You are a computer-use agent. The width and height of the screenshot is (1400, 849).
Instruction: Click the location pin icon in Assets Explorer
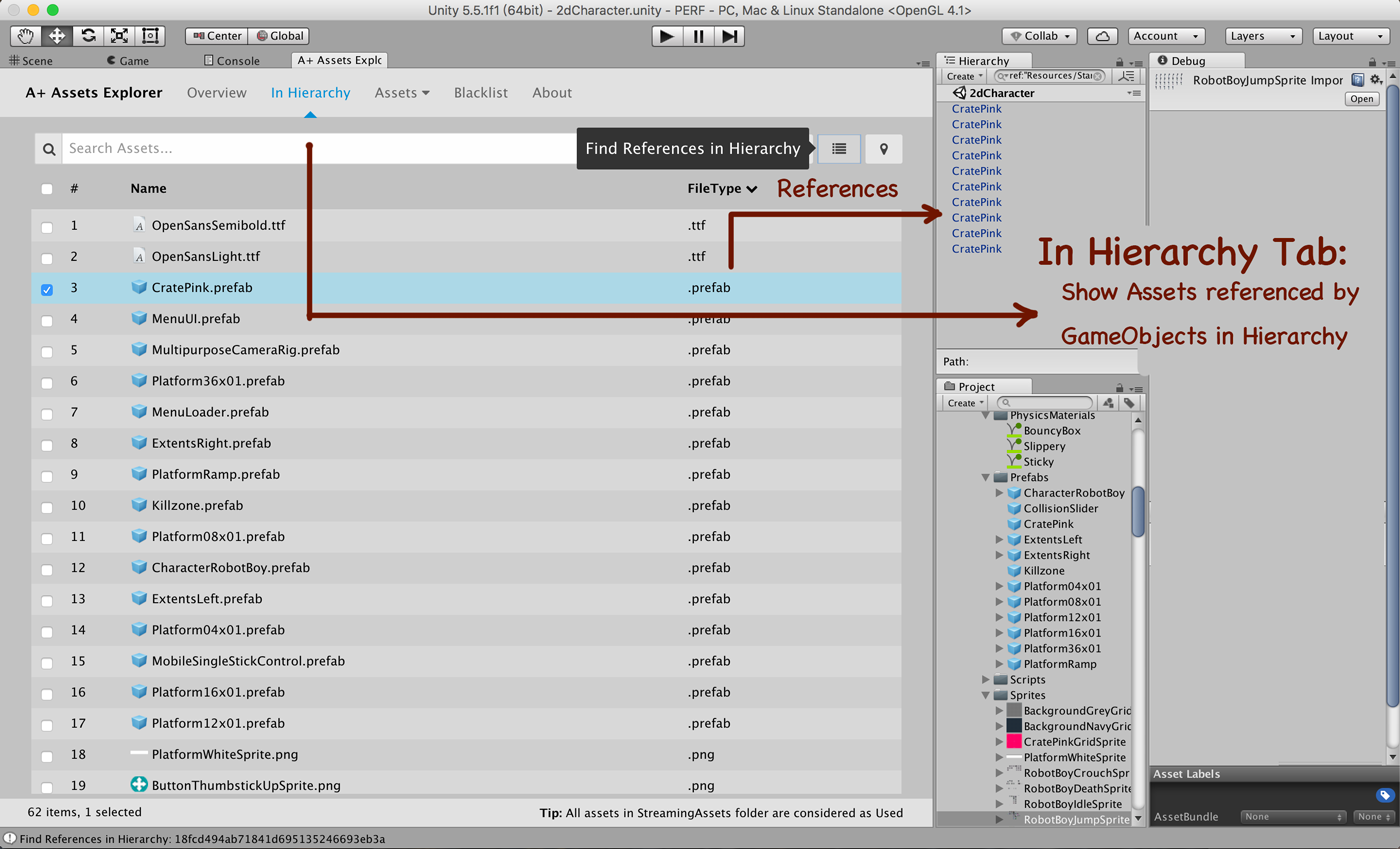pos(884,148)
